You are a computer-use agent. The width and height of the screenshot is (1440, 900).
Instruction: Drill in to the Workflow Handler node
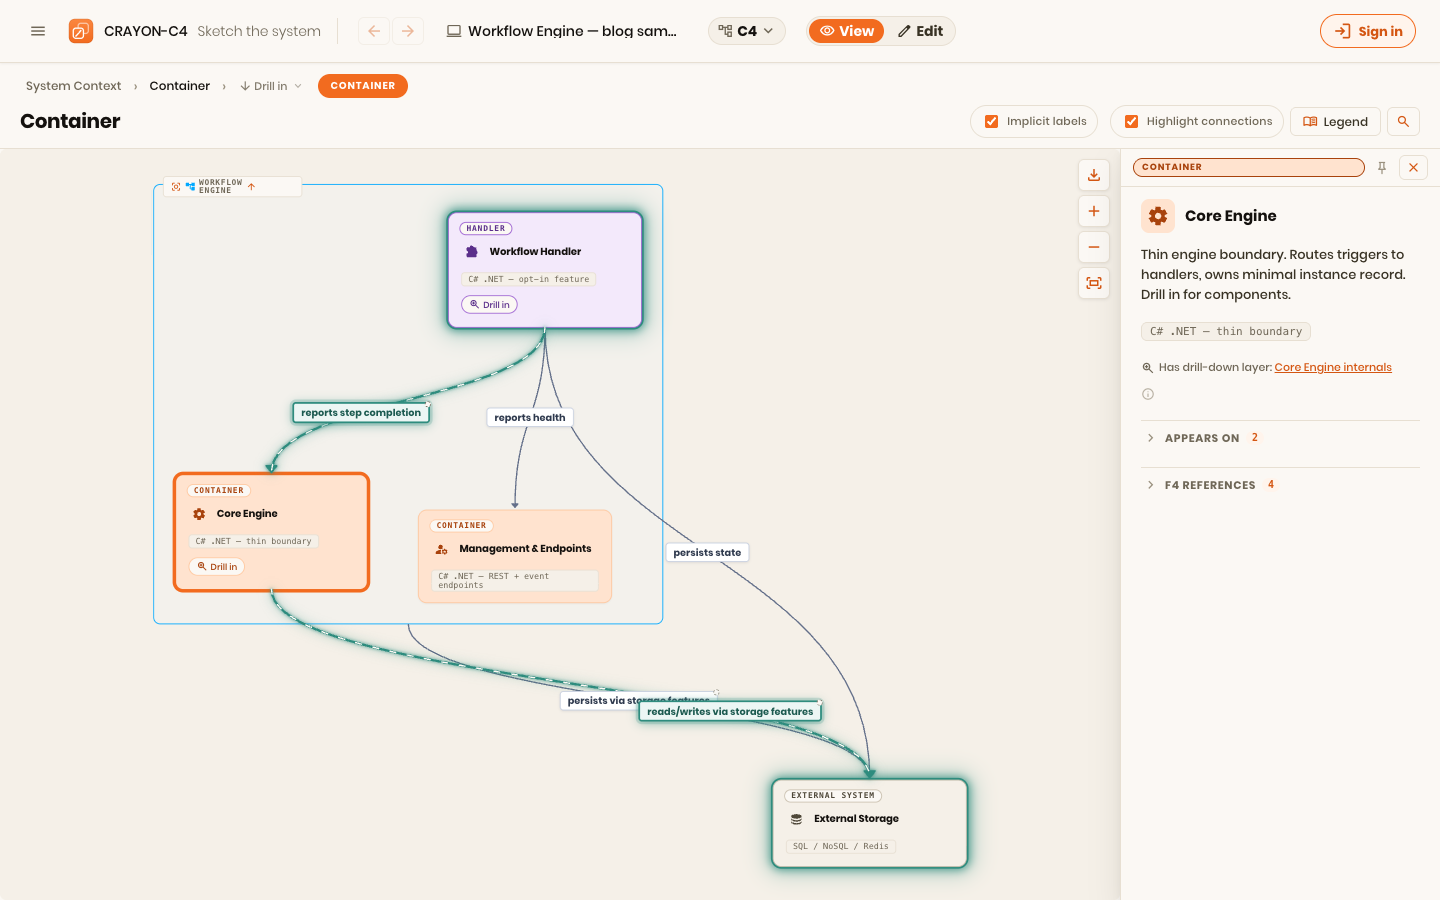pyautogui.click(x=490, y=305)
